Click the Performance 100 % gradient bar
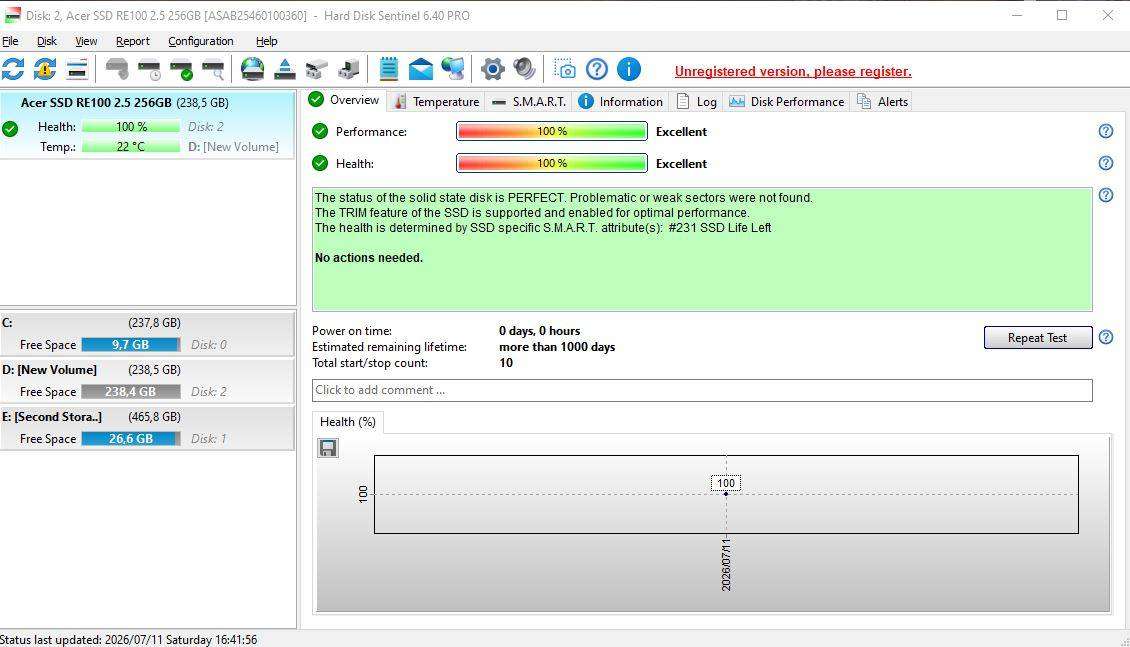The image size is (1130, 647). 551,131
